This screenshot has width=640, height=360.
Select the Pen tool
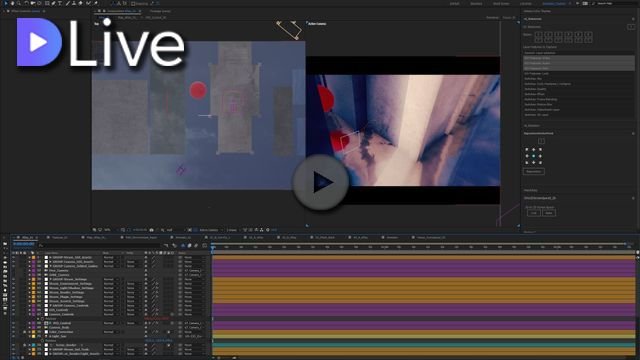(53, 3)
